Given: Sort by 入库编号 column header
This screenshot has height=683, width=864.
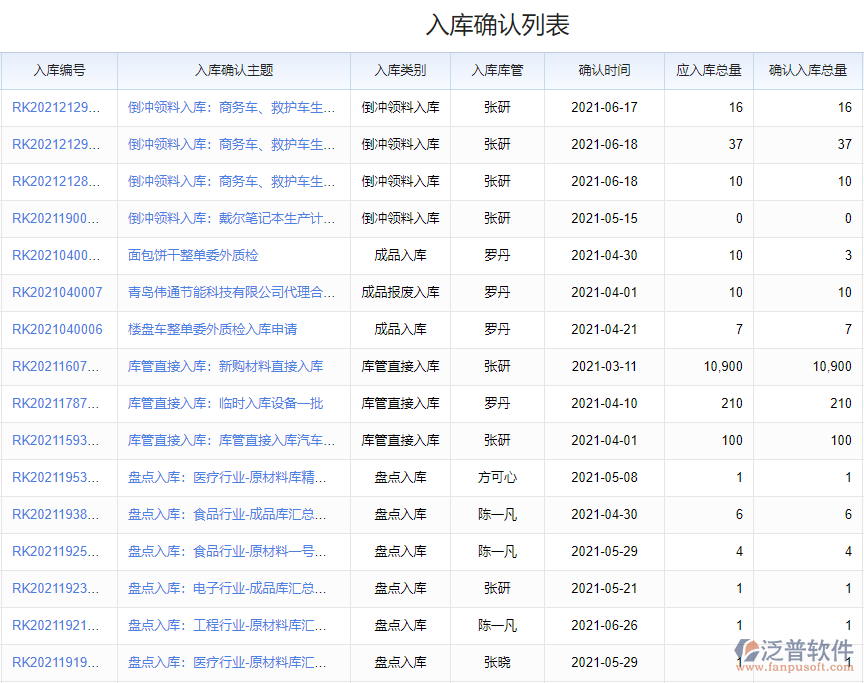Looking at the screenshot, I should pyautogui.click(x=59, y=71).
